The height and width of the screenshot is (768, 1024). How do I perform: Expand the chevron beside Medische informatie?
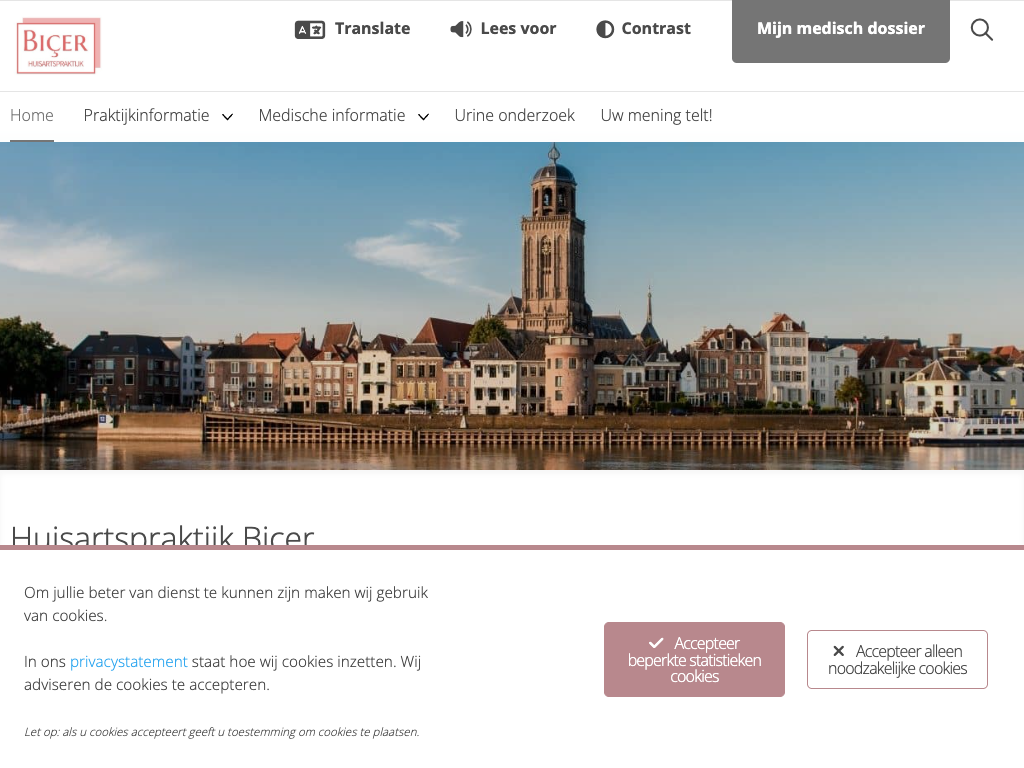click(424, 116)
